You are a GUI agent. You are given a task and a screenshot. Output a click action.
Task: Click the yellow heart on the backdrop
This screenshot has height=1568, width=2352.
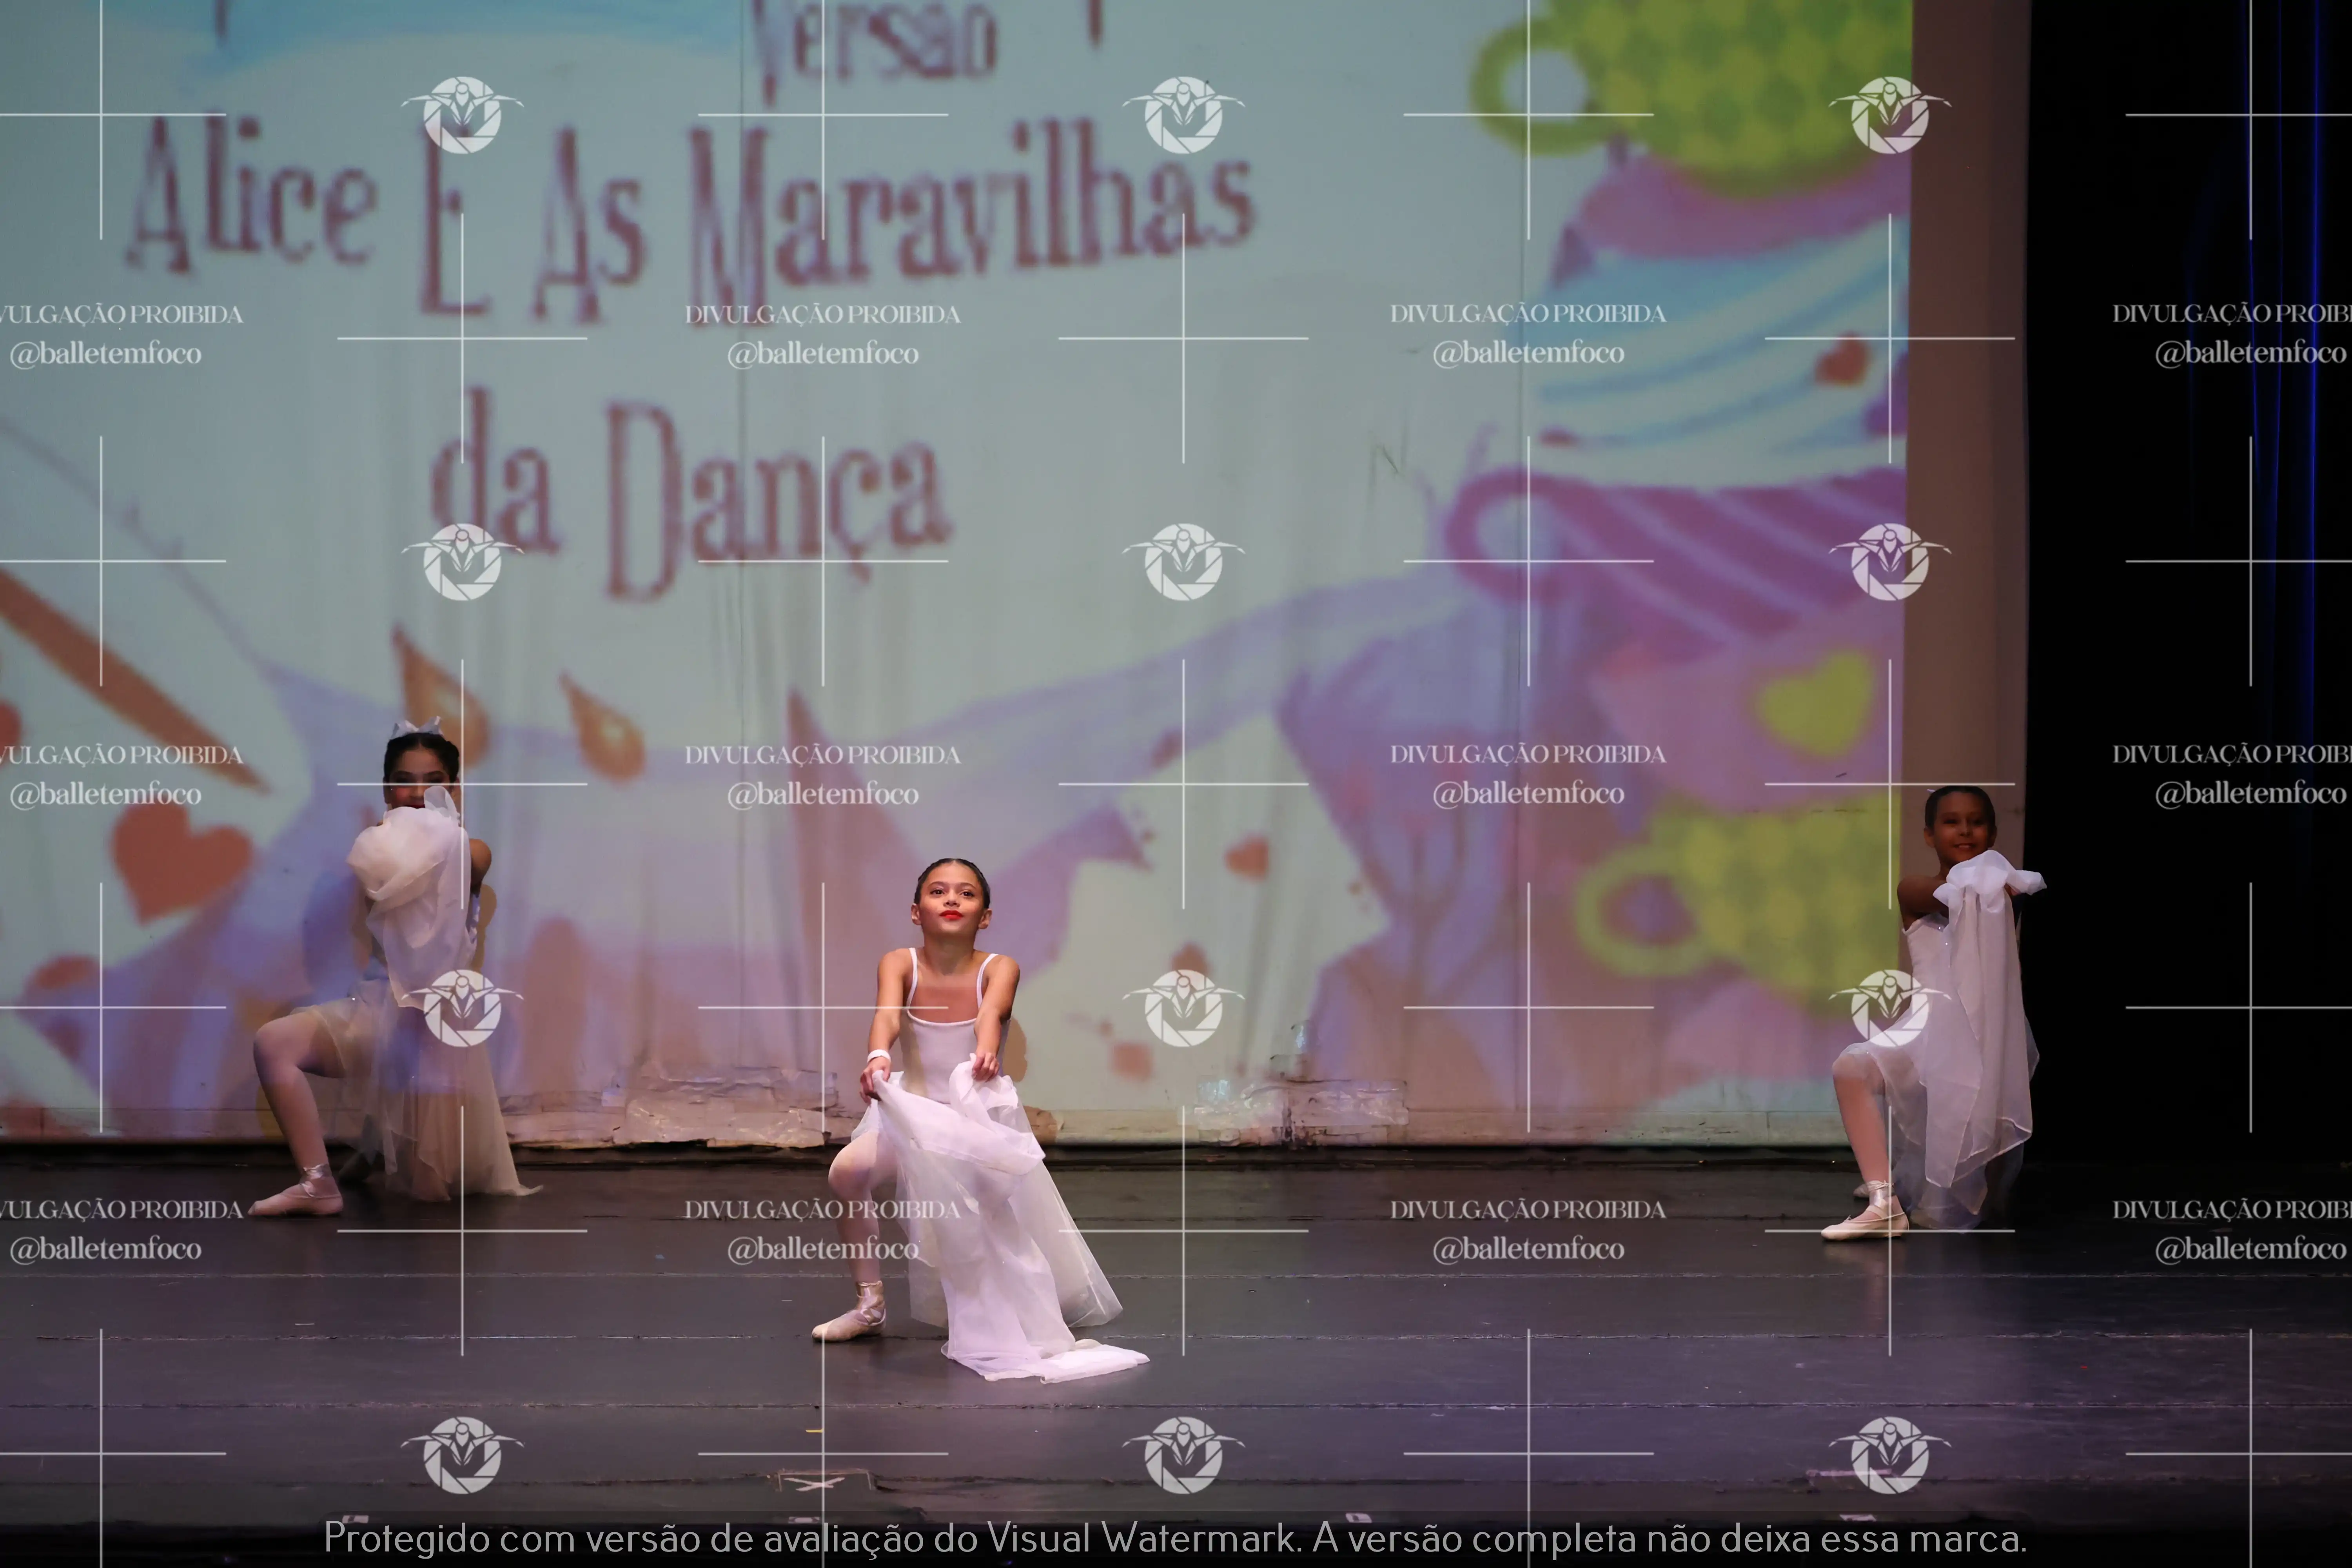1817,703
